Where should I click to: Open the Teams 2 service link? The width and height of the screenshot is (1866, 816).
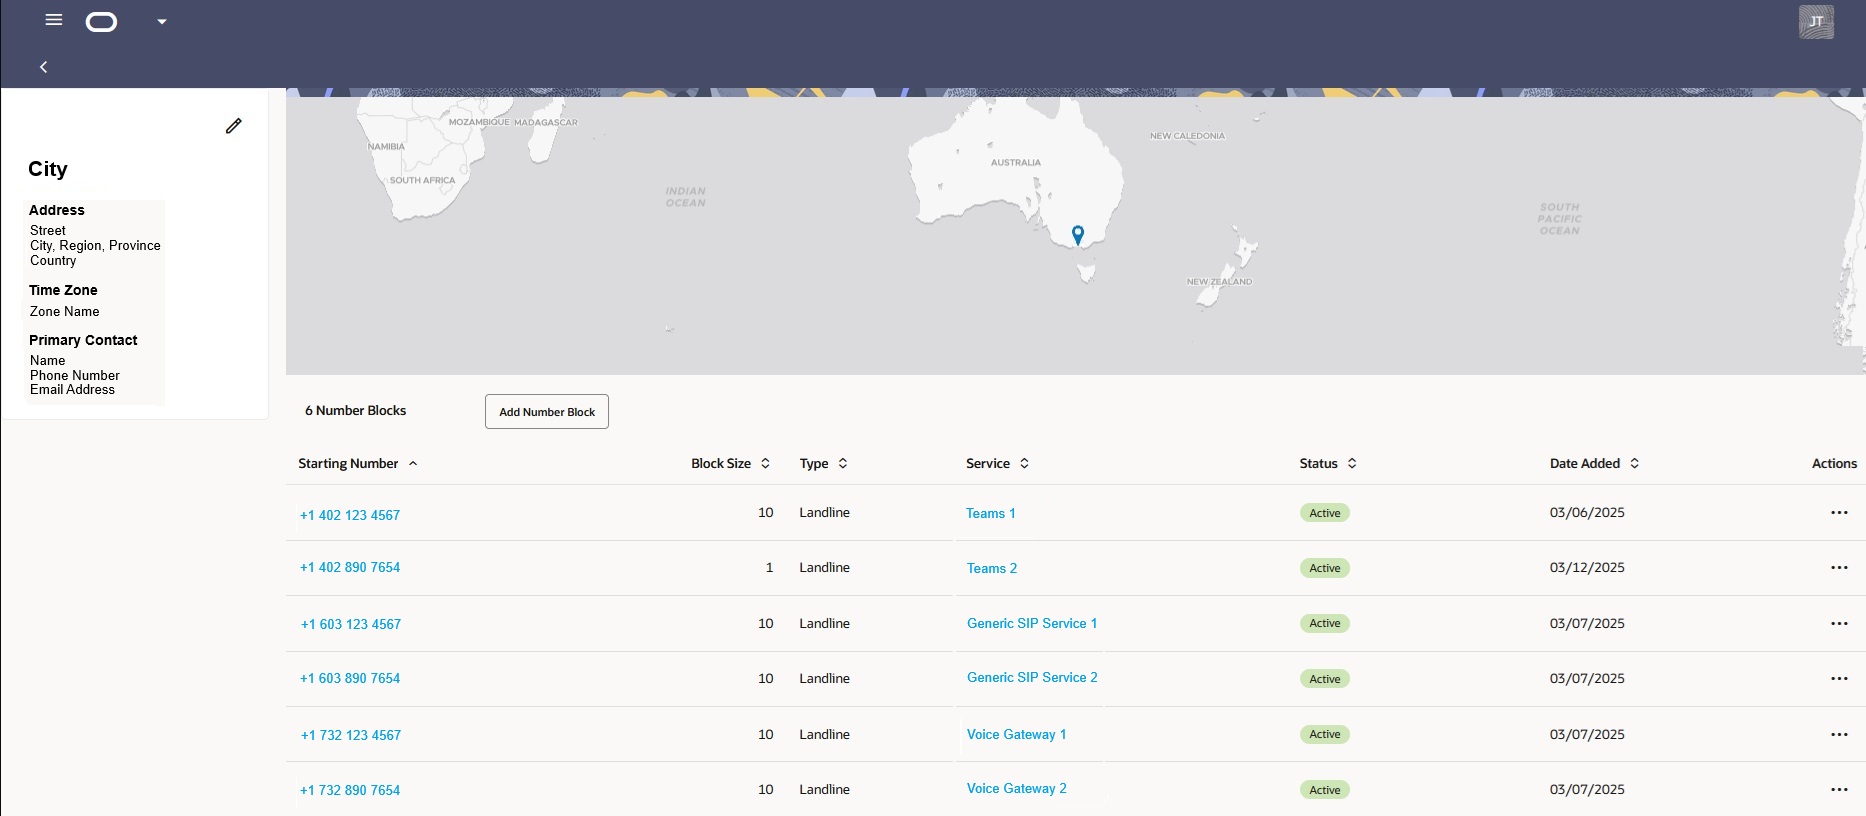point(992,569)
